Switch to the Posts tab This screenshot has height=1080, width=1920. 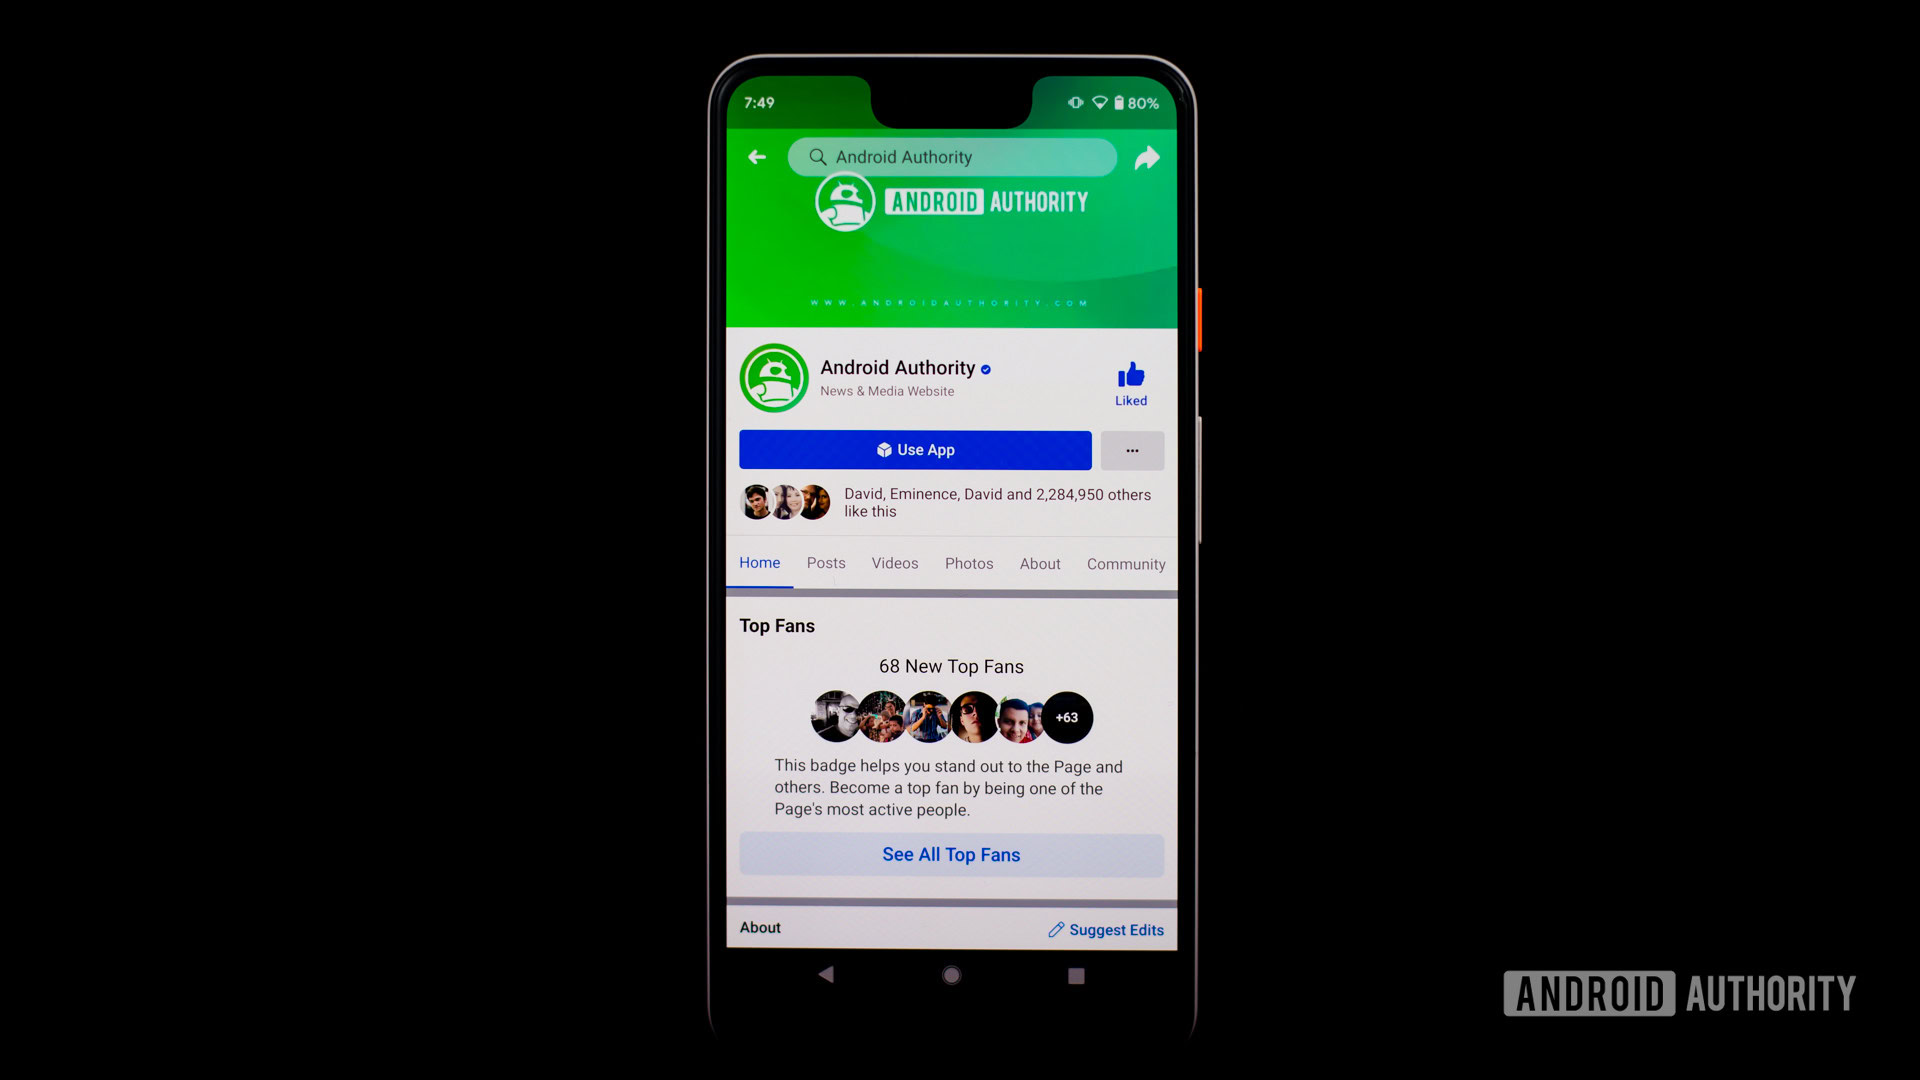(x=825, y=563)
